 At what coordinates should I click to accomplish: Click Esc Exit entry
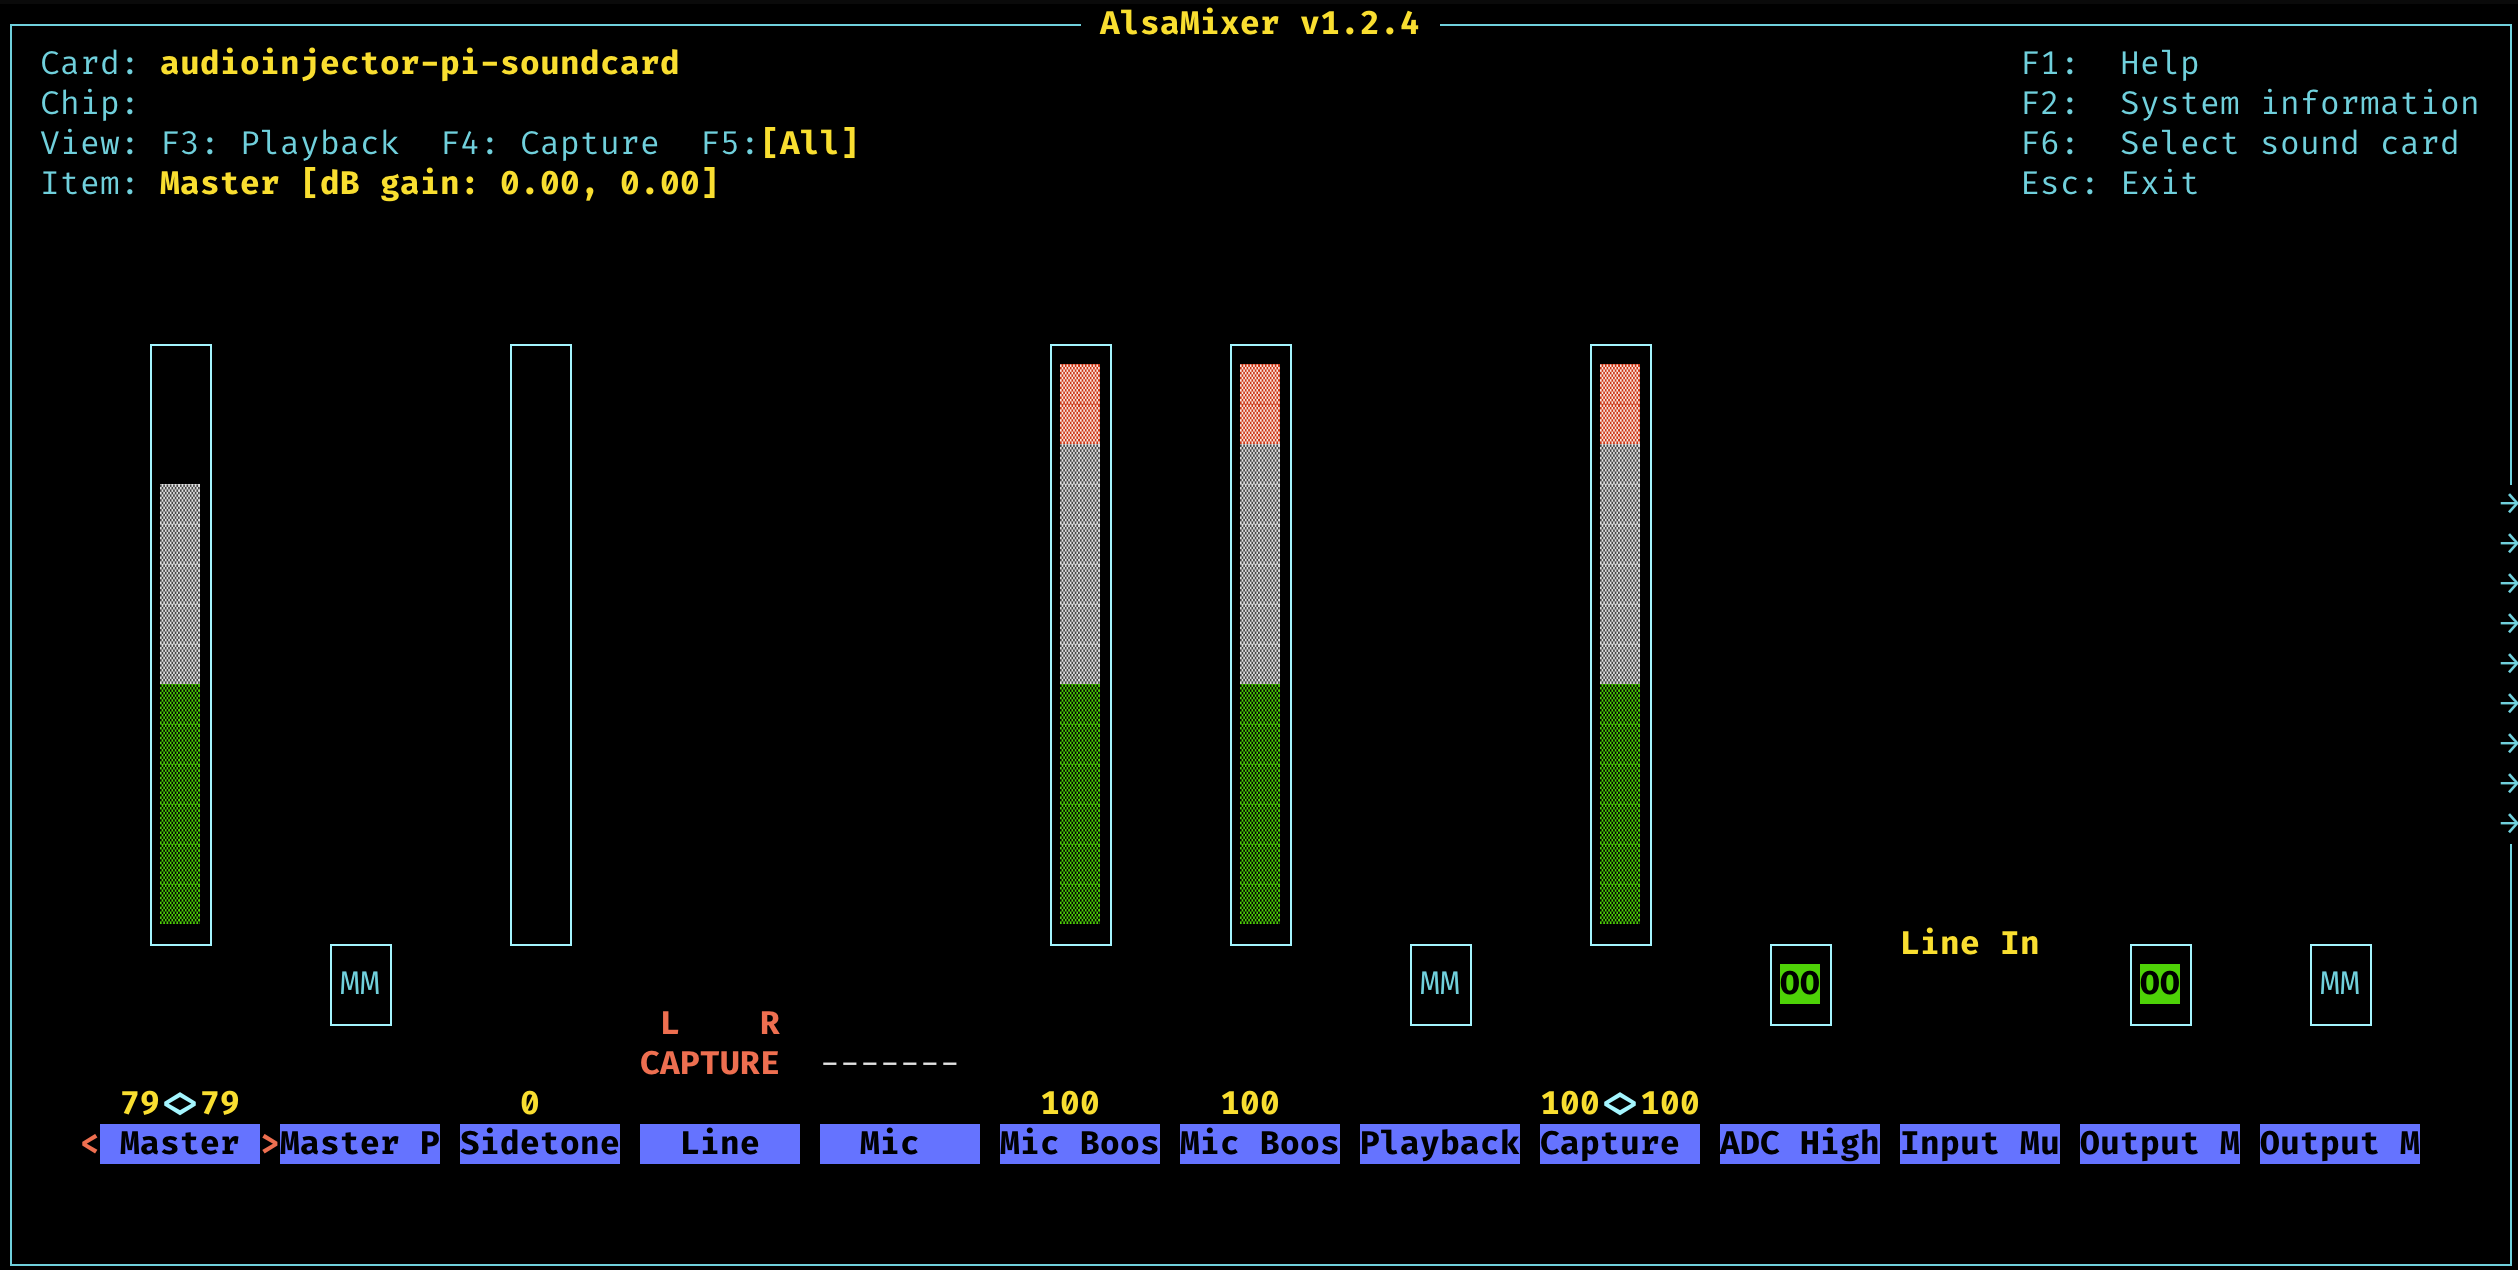[x=2110, y=184]
